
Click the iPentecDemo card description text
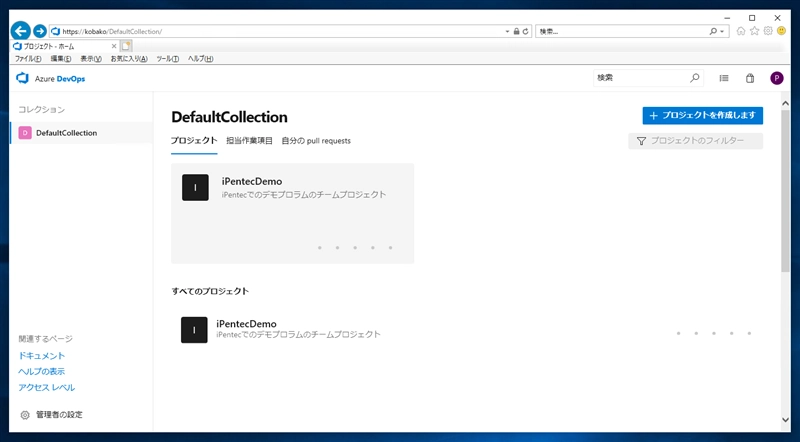click(x=304, y=194)
